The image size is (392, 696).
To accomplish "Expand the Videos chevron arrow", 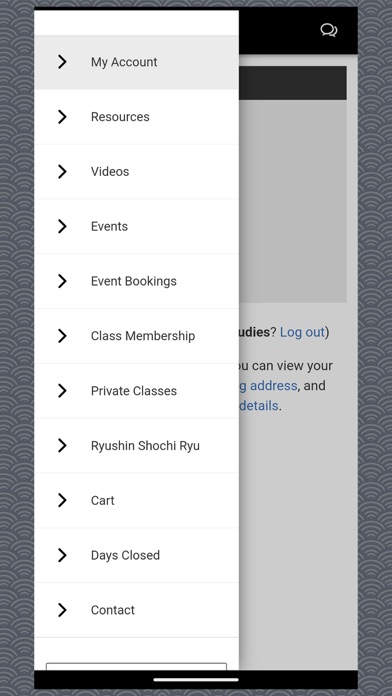I will pos(62,171).
